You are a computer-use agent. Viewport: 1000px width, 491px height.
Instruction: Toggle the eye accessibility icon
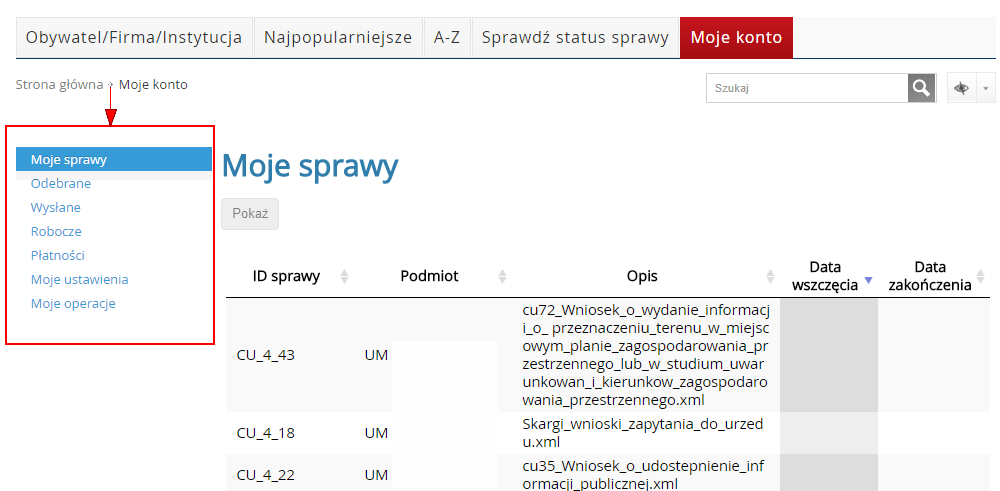pyautogui.click(x=962, y=88)
